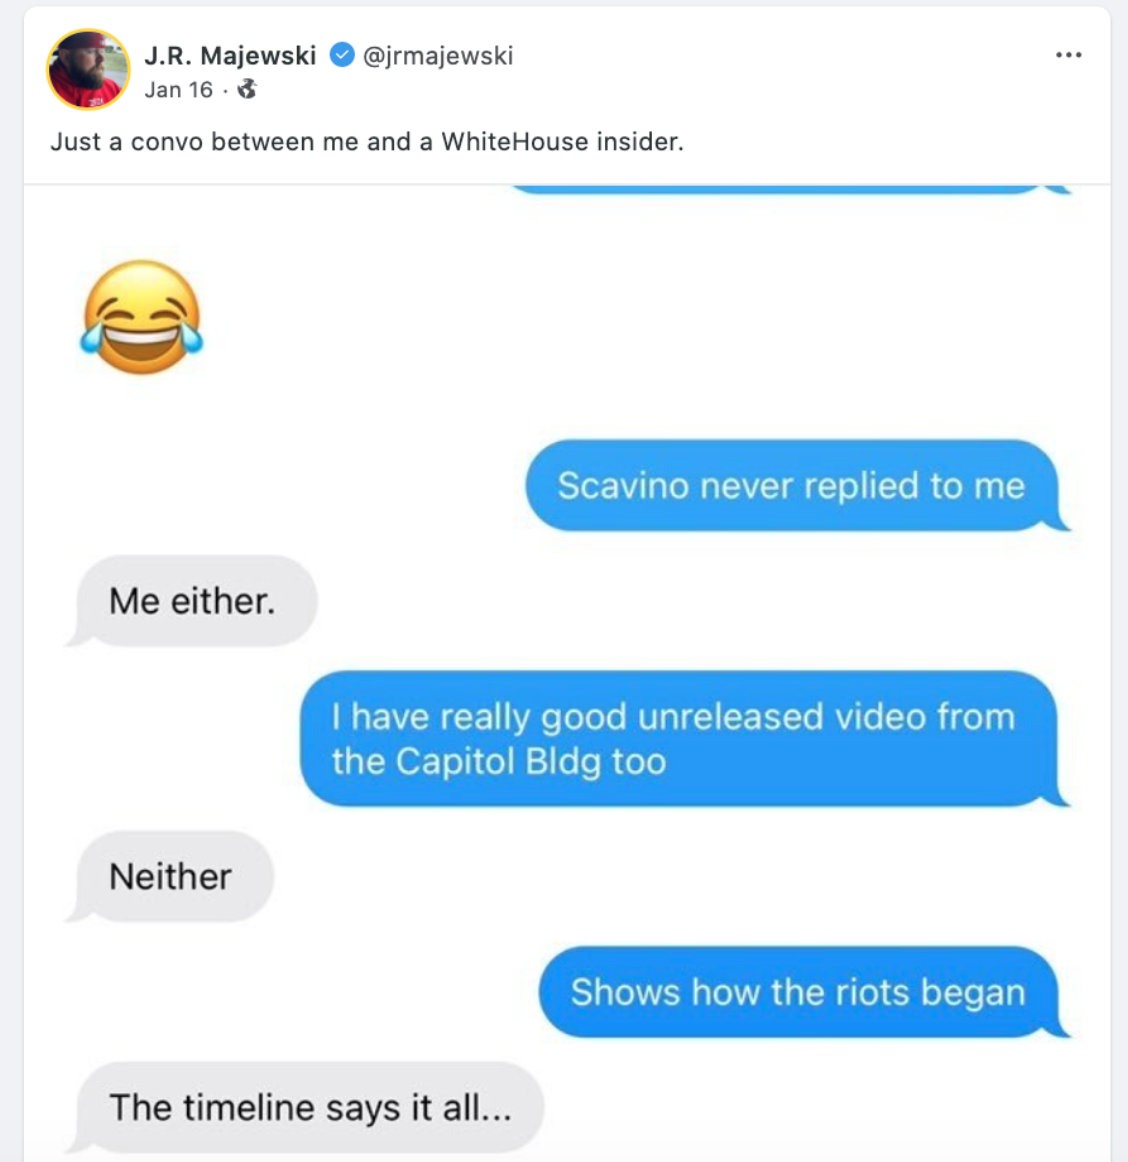This screenshot has width=1128, height=1162.
Task: Open the J.R. Majewski profile picture
Action: pyautogui.click(x=88, y=69)
